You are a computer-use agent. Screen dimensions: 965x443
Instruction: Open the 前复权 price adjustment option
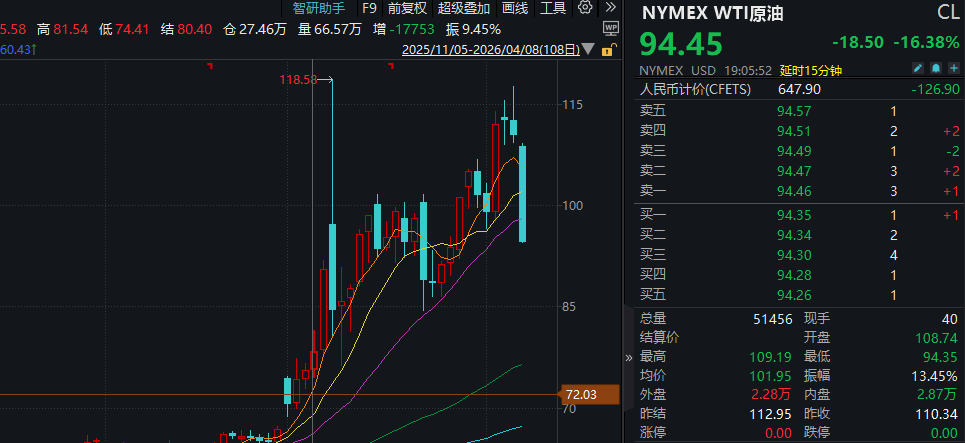click(408, 8)
